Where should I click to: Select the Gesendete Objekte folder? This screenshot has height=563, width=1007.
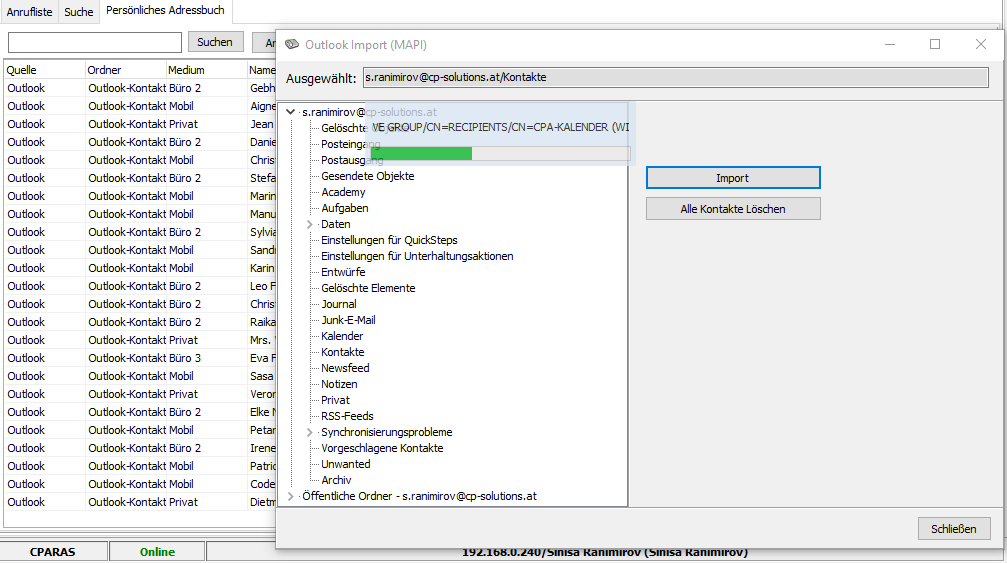tap(367, 176)
